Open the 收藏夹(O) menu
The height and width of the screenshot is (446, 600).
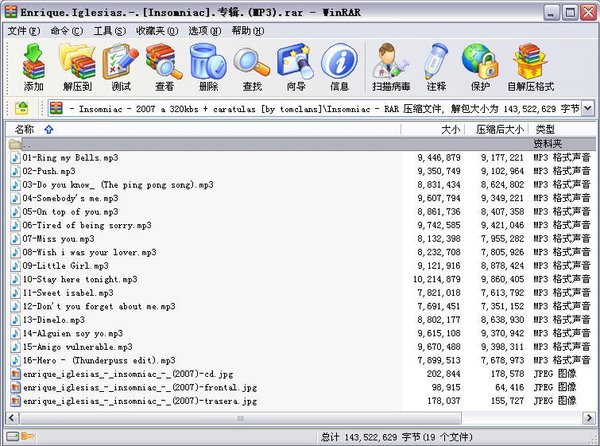157,31
